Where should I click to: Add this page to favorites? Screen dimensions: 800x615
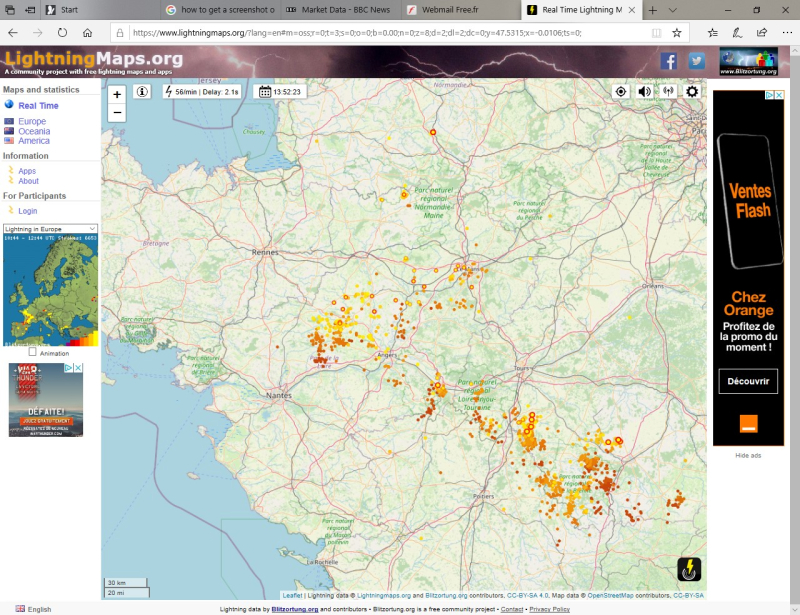677,33
